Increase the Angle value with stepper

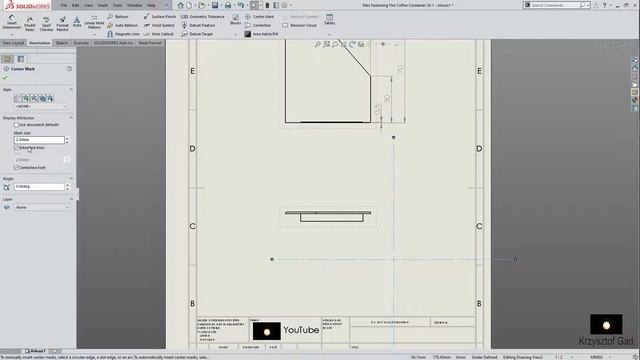67,185
